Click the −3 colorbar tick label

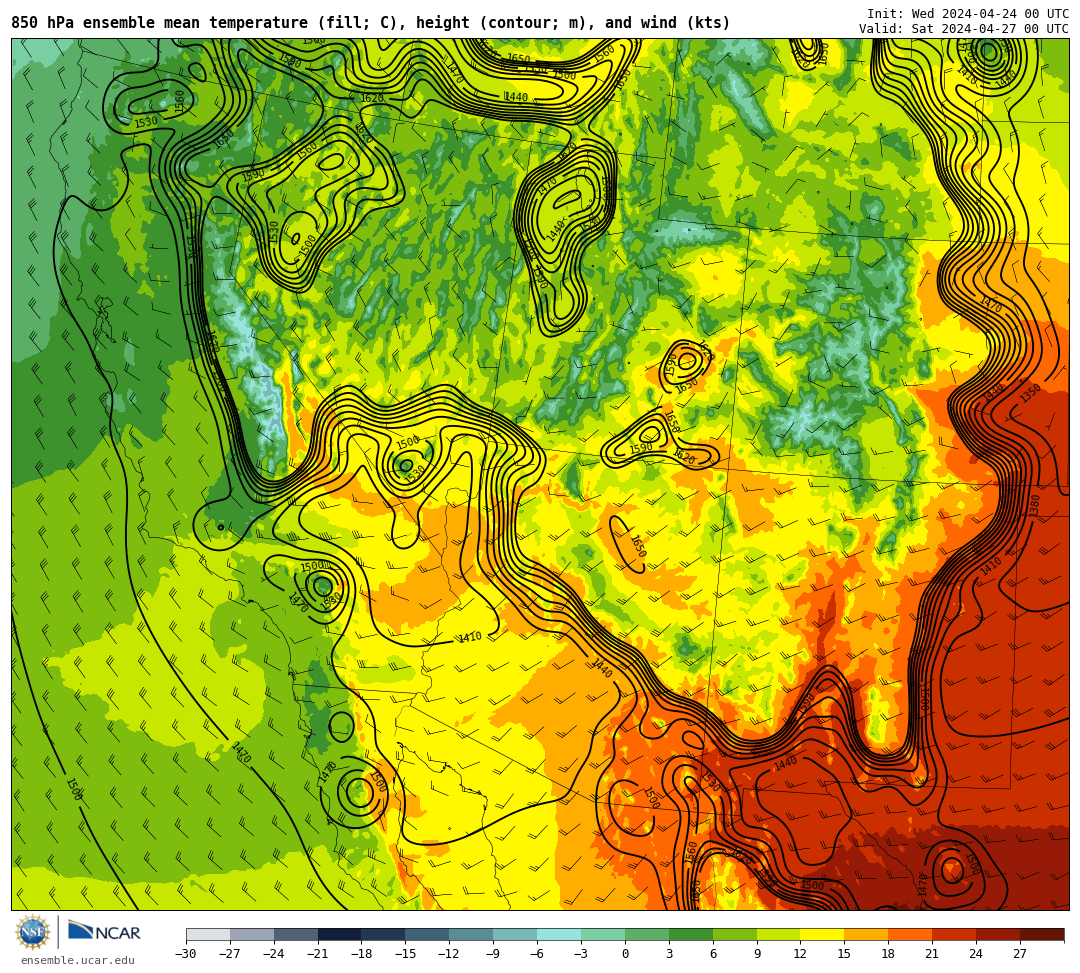click(581, 954)
